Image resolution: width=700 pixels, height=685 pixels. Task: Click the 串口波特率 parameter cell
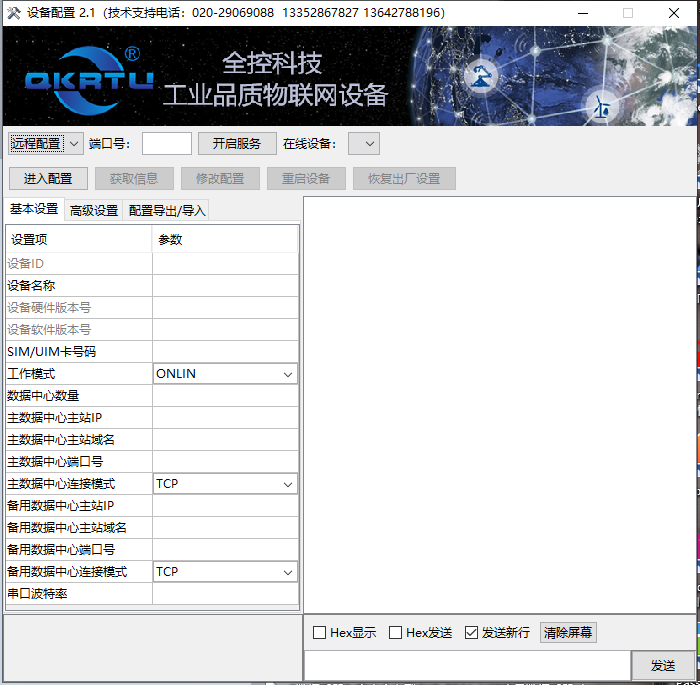coord(225,594)
